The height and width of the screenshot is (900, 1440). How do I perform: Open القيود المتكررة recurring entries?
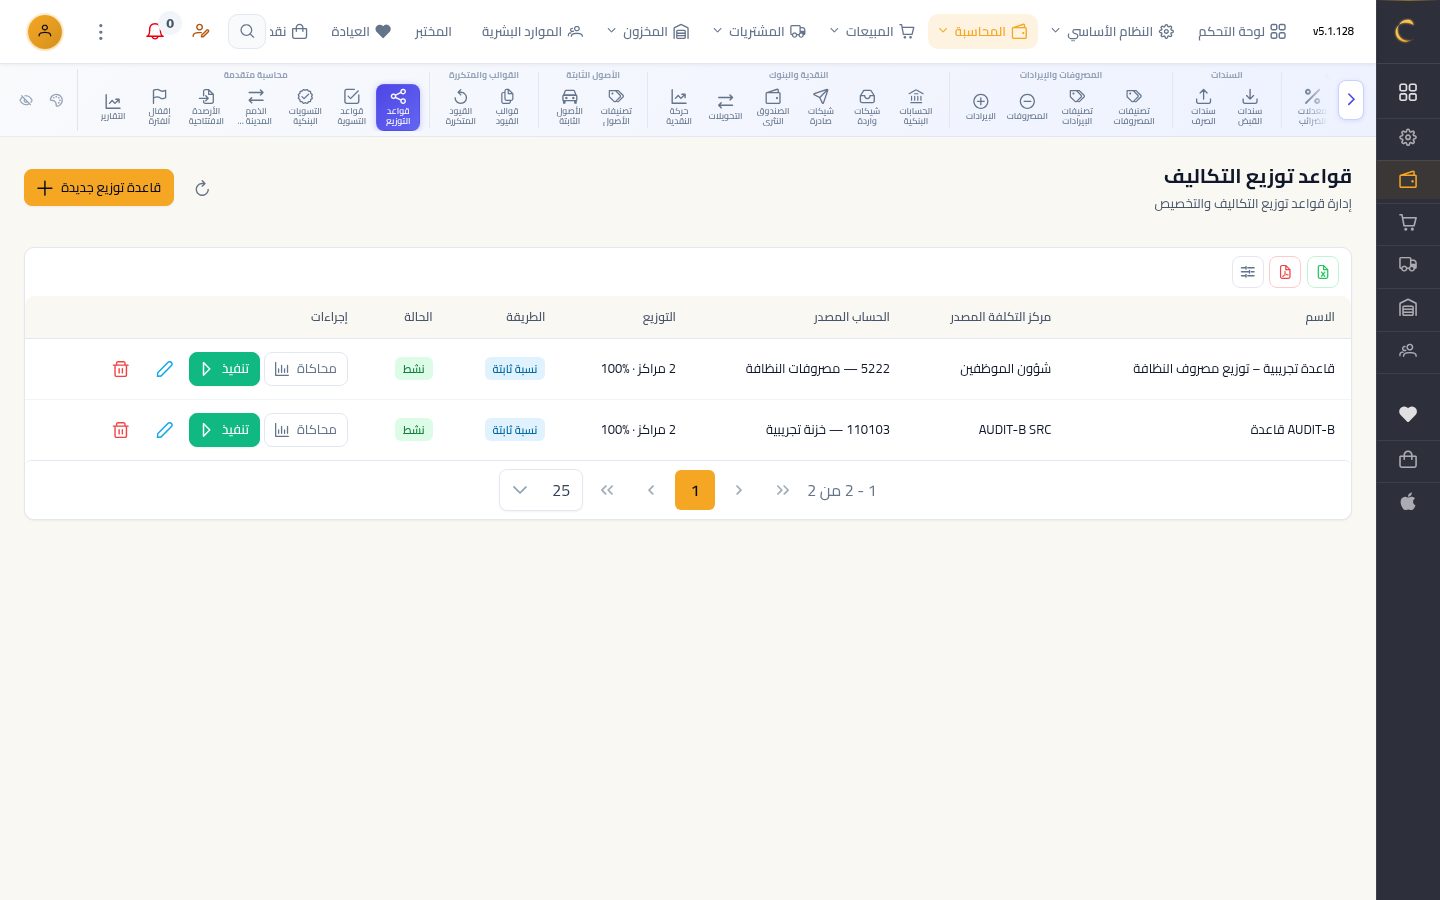click(x=460, y=107)
